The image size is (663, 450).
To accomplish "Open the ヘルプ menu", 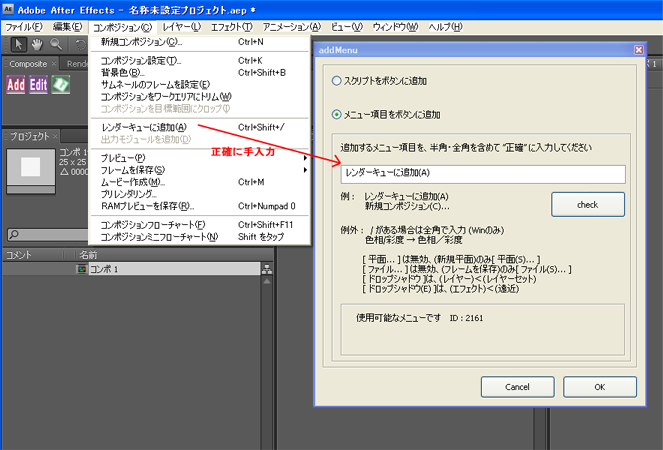I will [445, 27].
